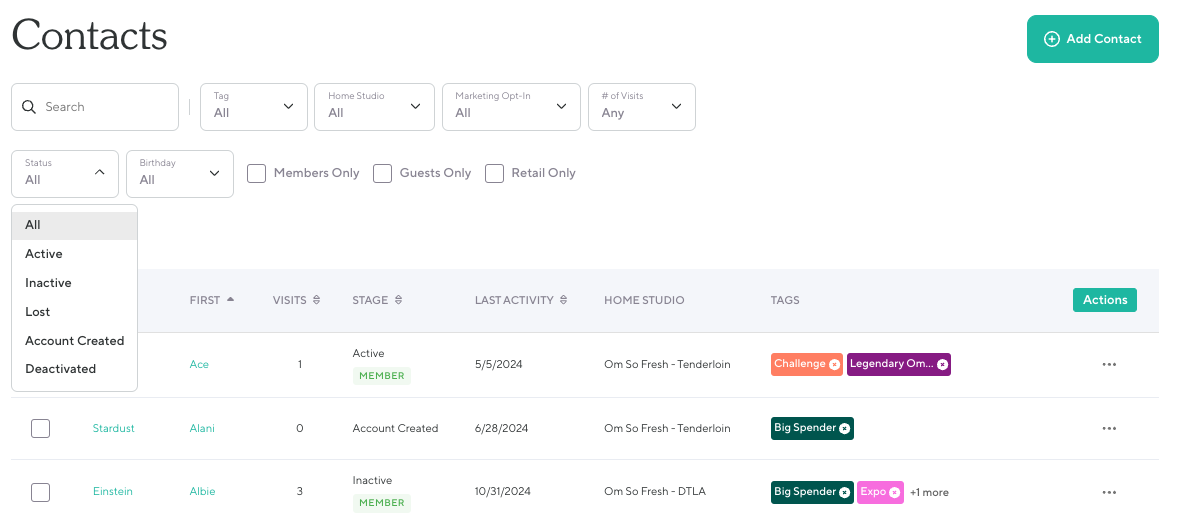Screen dimensions: 1188x515
Task: Remove the Challenge tag from Ace
Action: (x=834, y=365)
